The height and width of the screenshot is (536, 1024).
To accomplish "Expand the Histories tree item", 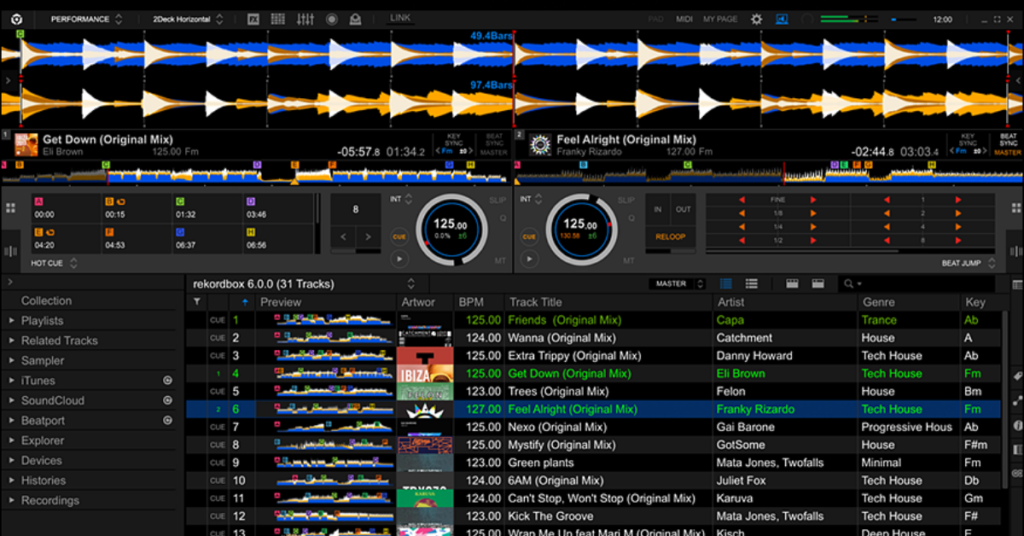I will click(12, 480).
